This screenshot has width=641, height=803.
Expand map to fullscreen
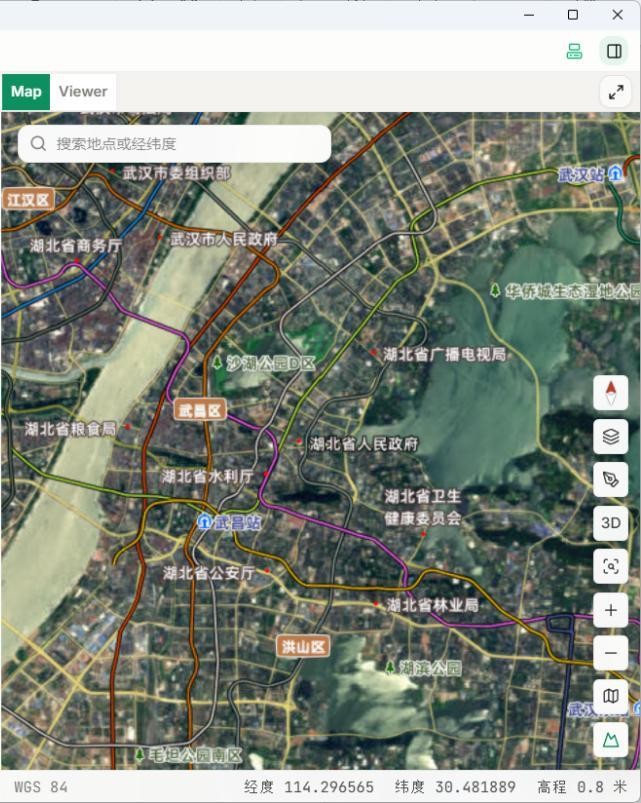coord(615,92)
